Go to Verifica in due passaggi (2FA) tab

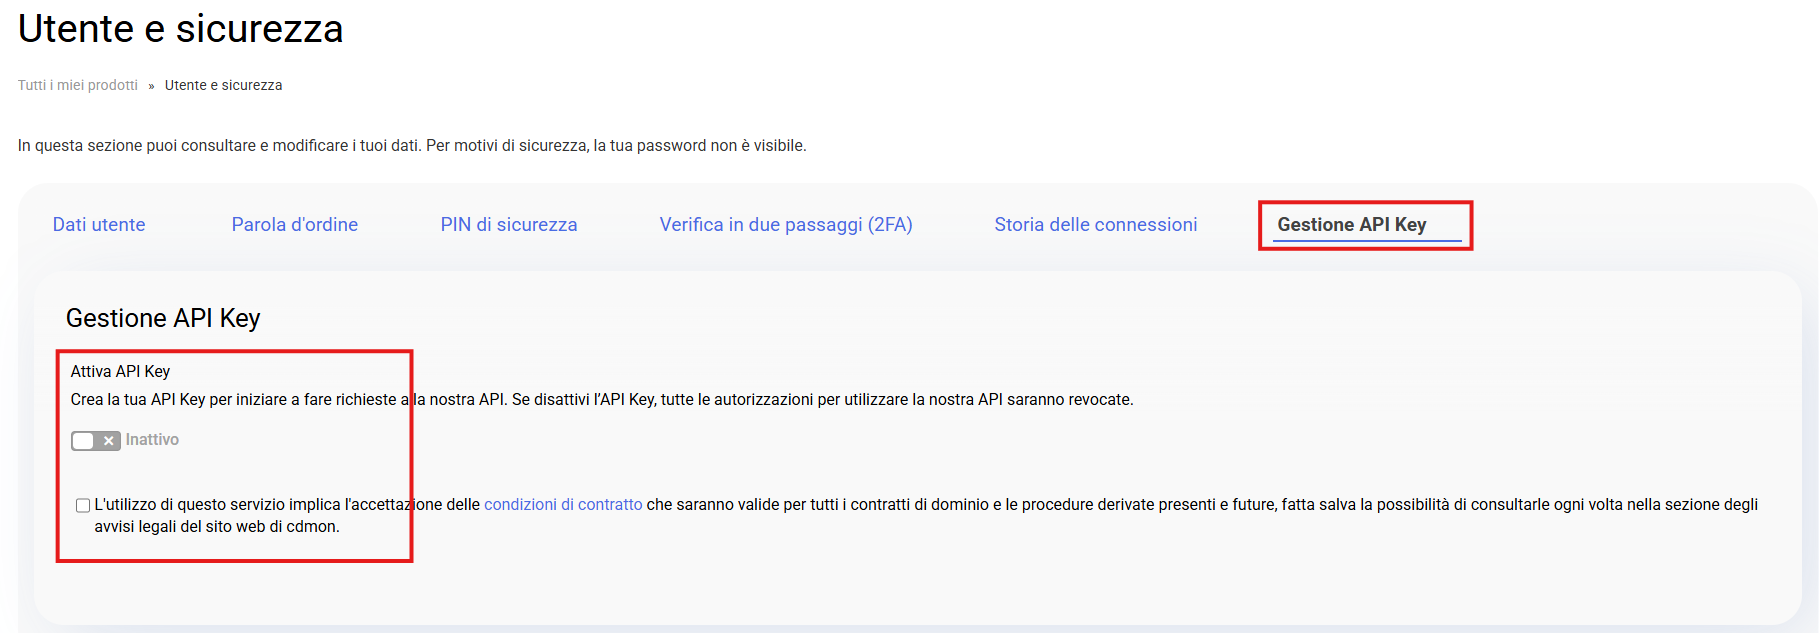coord(786,225)
